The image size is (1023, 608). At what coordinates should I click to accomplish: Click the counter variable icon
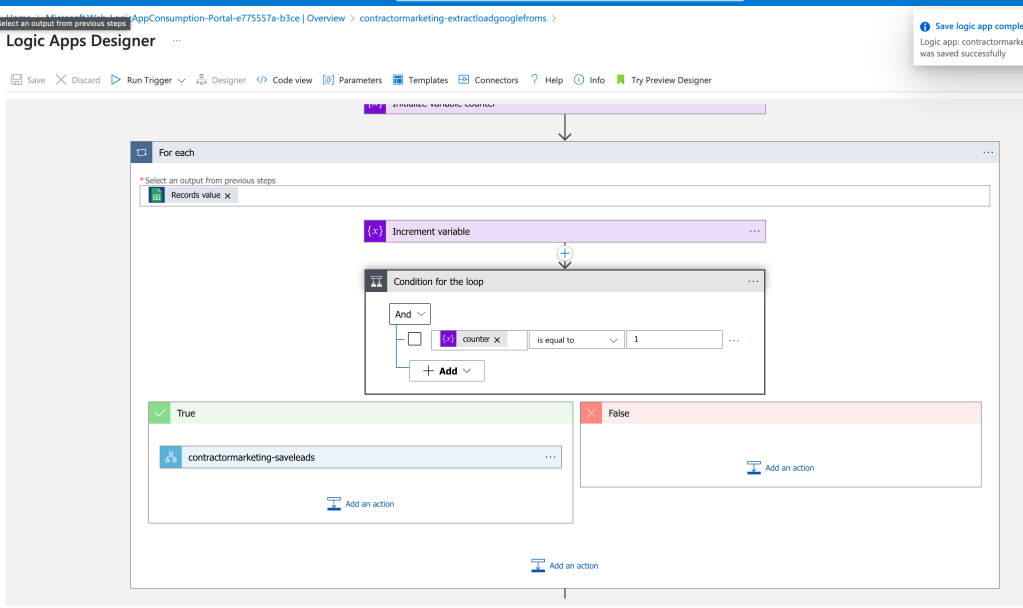click(448, 339)
